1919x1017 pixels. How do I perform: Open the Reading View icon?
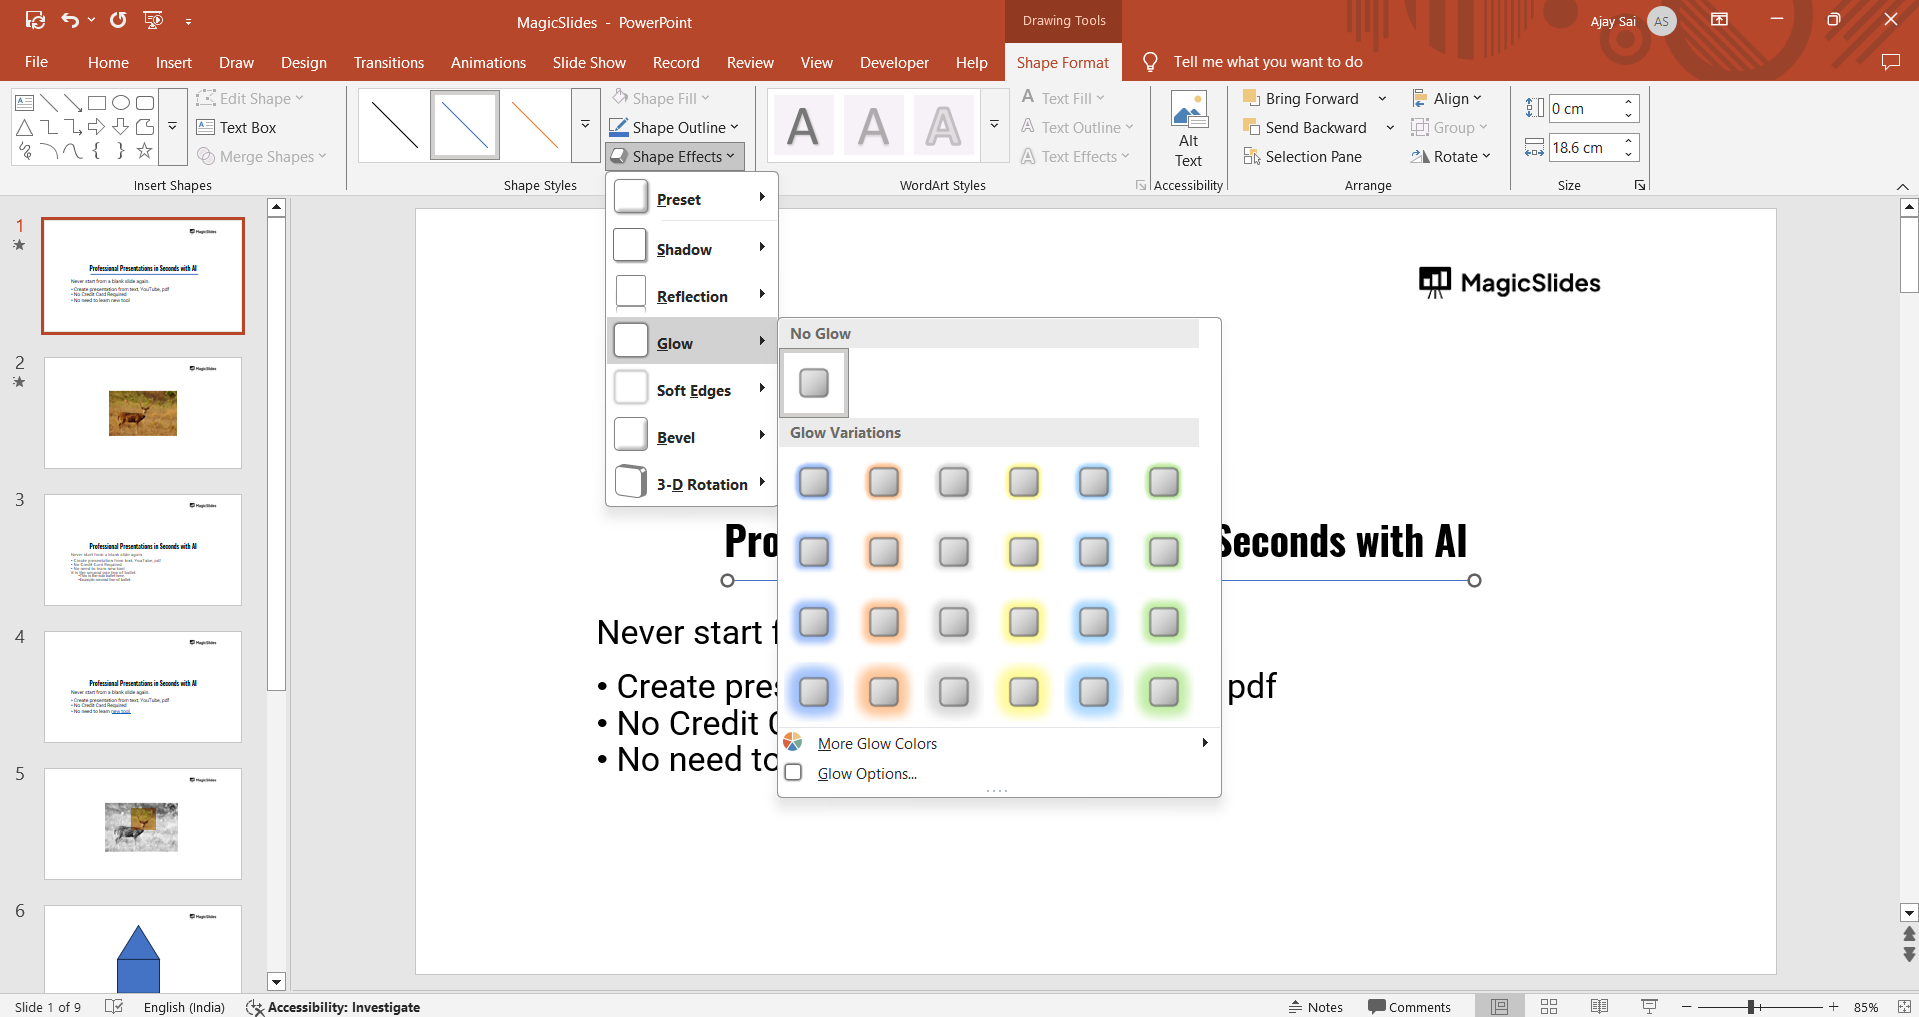click(1599, 1007)
